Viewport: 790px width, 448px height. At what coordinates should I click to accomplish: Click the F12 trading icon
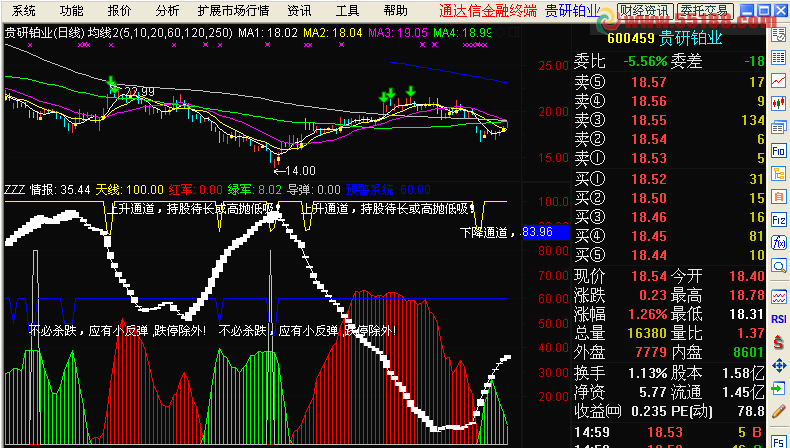[x=779, y=219]
